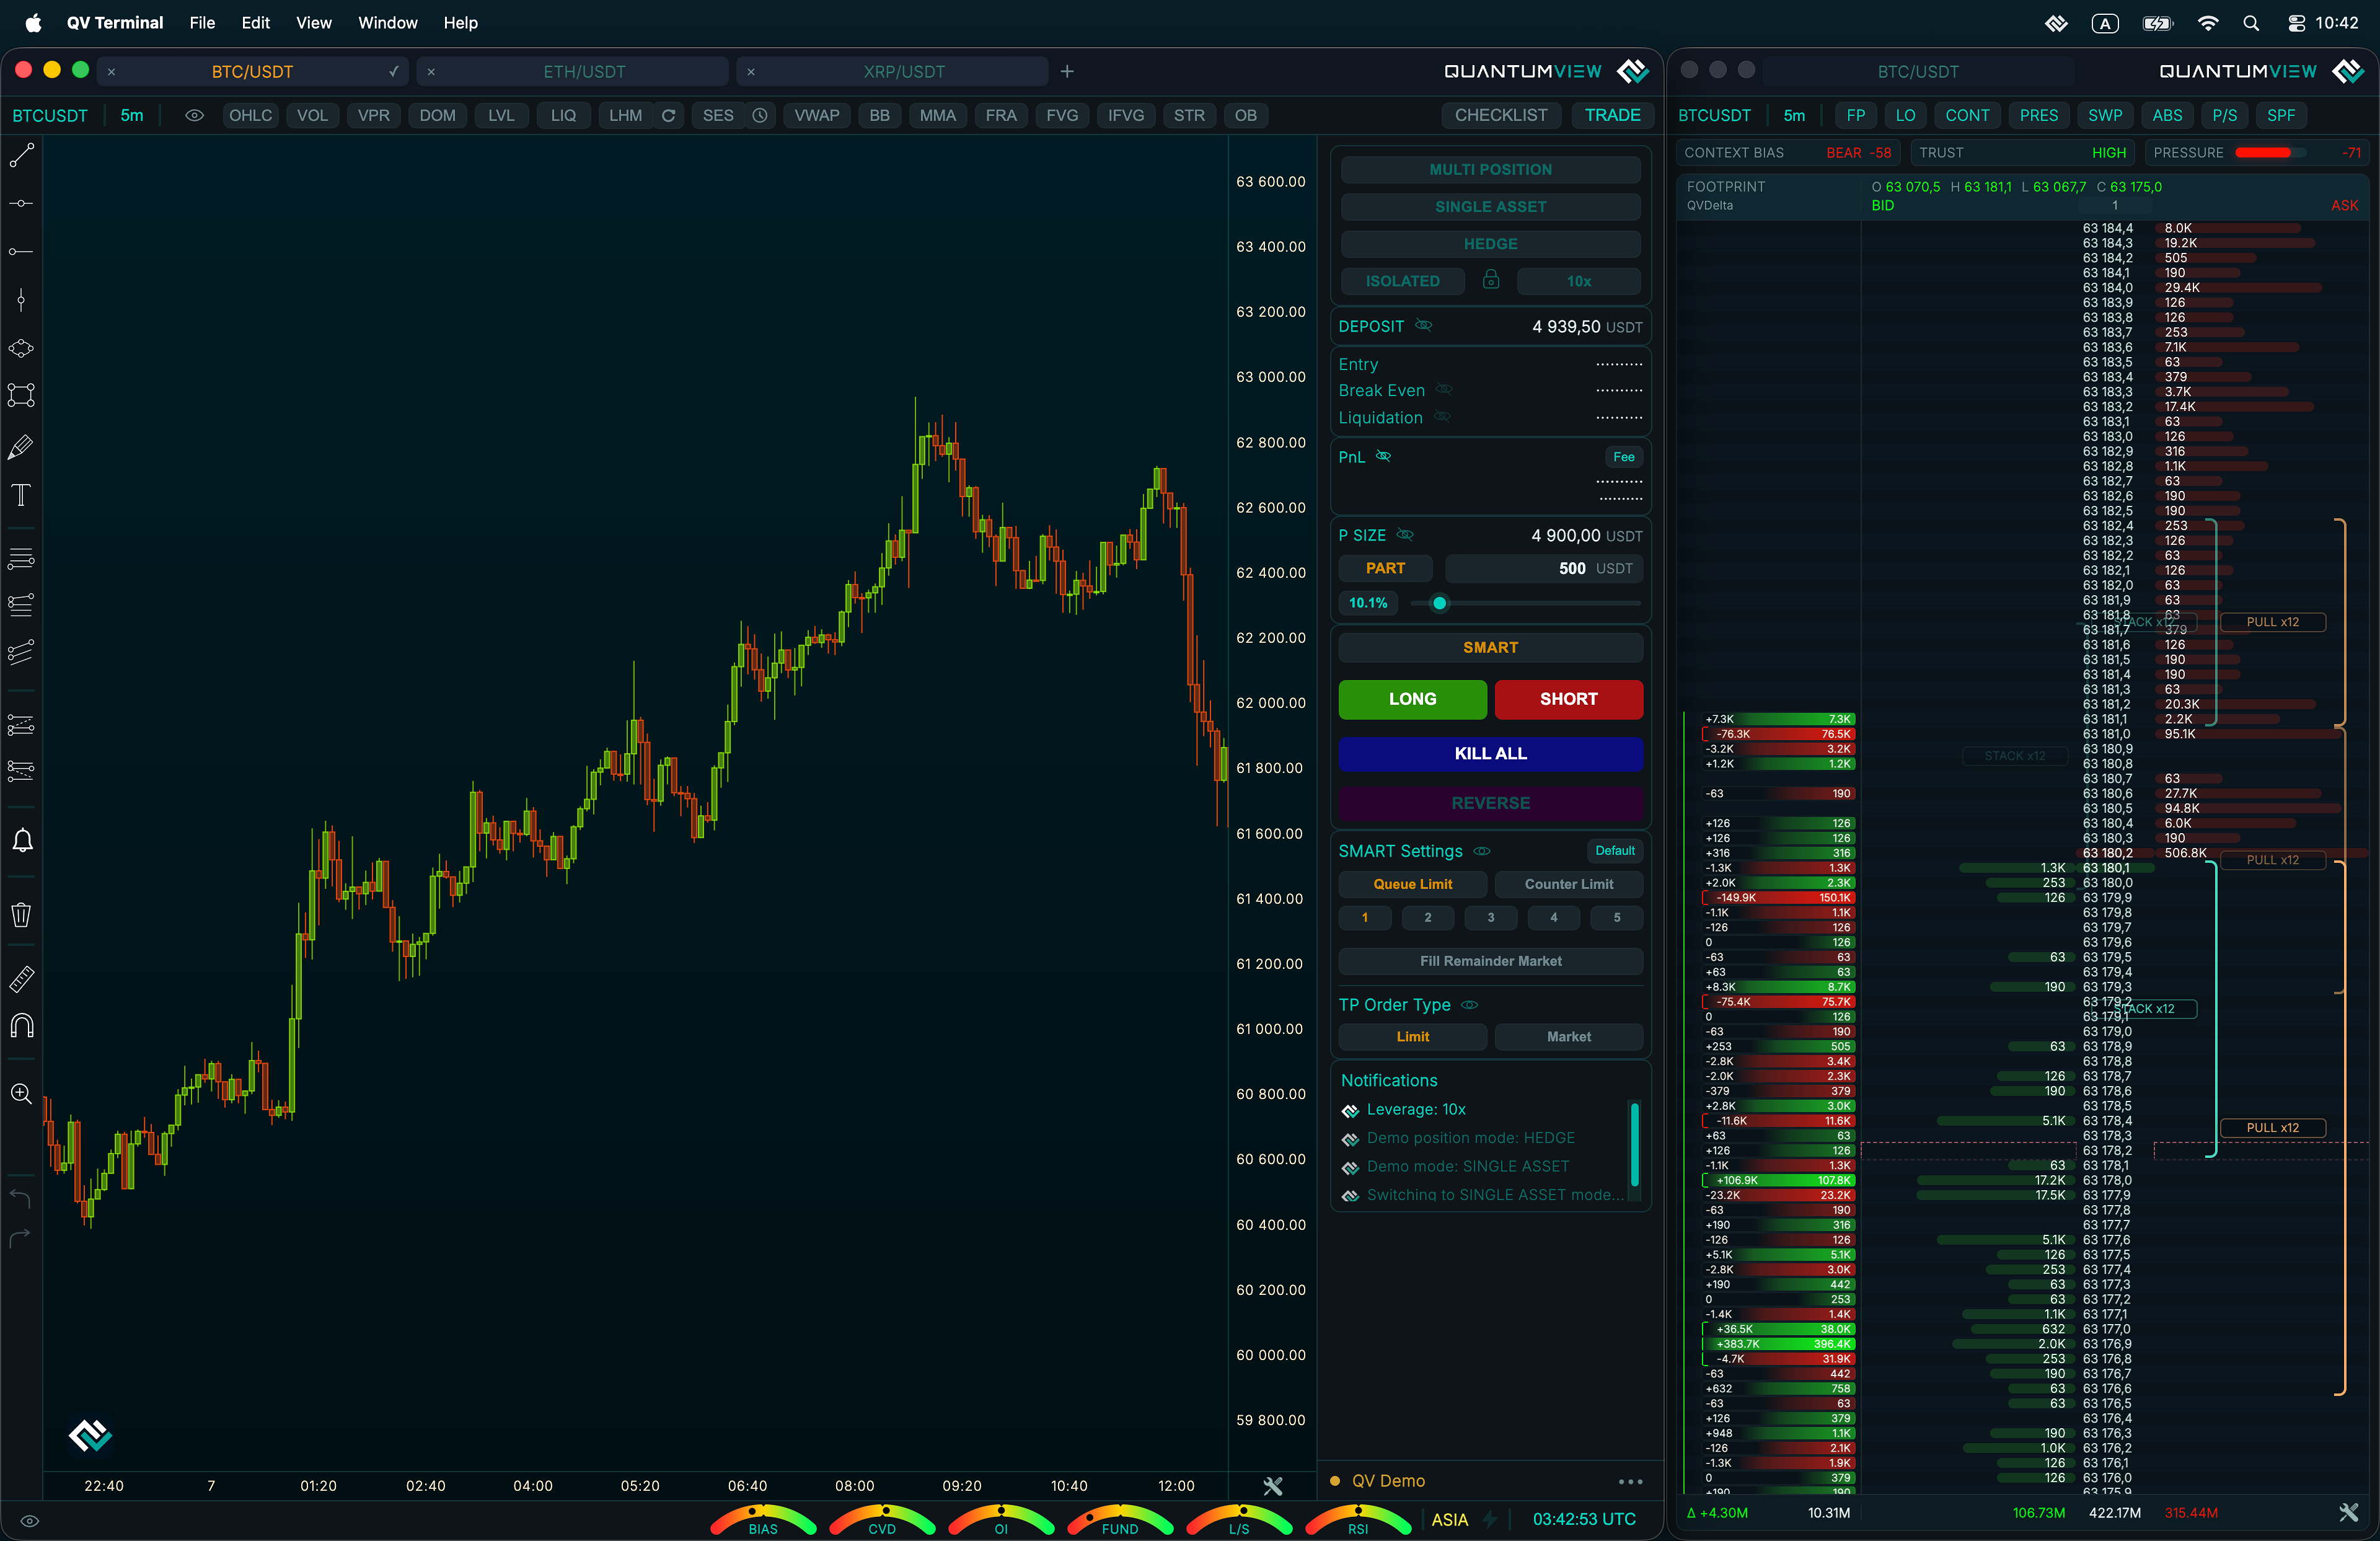Select the text annotation tool
The width and height of the screenshot is (2380, 1541).
click(x=21, y=495)
